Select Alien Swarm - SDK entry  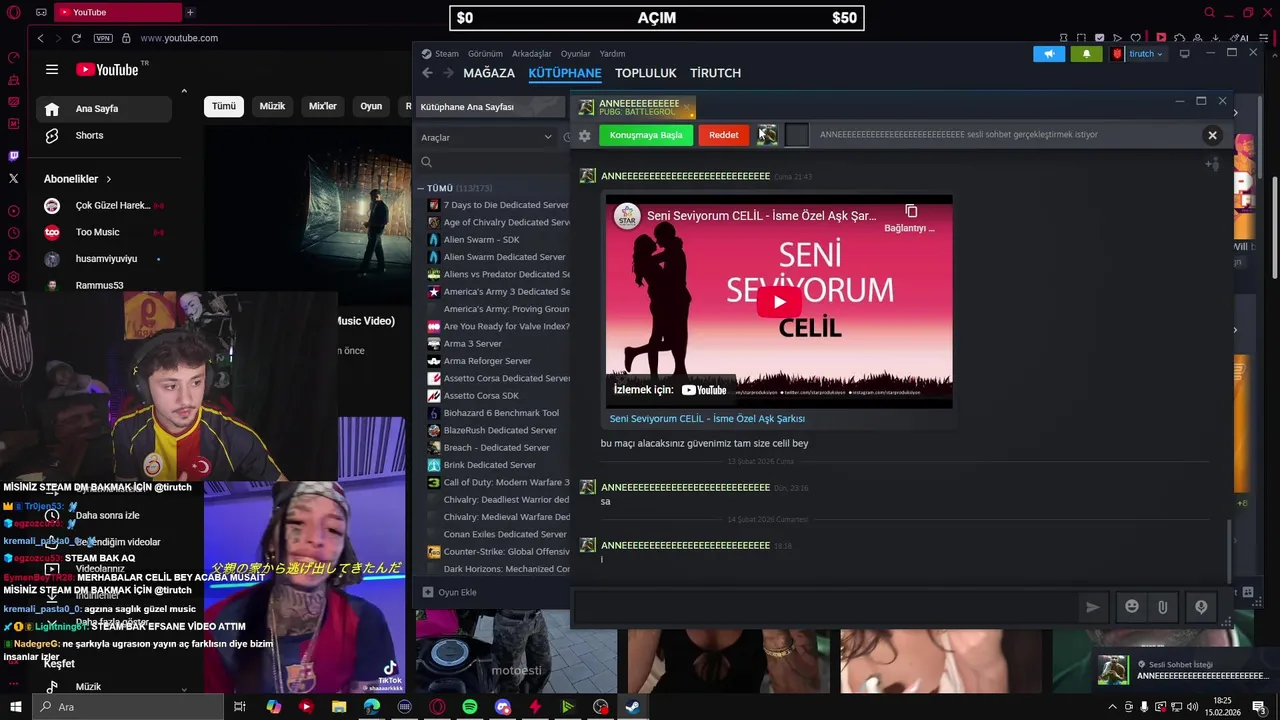pos(481,240)
